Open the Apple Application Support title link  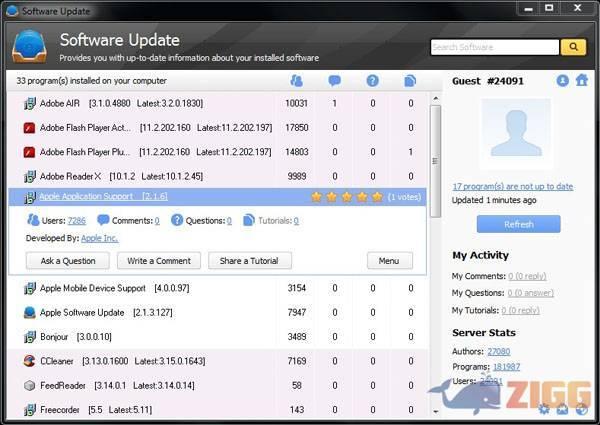[x=103, y=197]
